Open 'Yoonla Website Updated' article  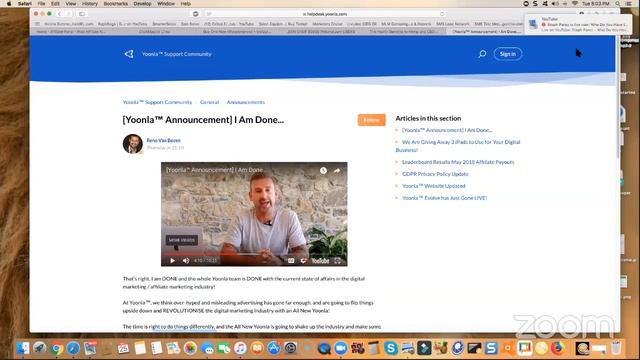click(x=433, y=186)
